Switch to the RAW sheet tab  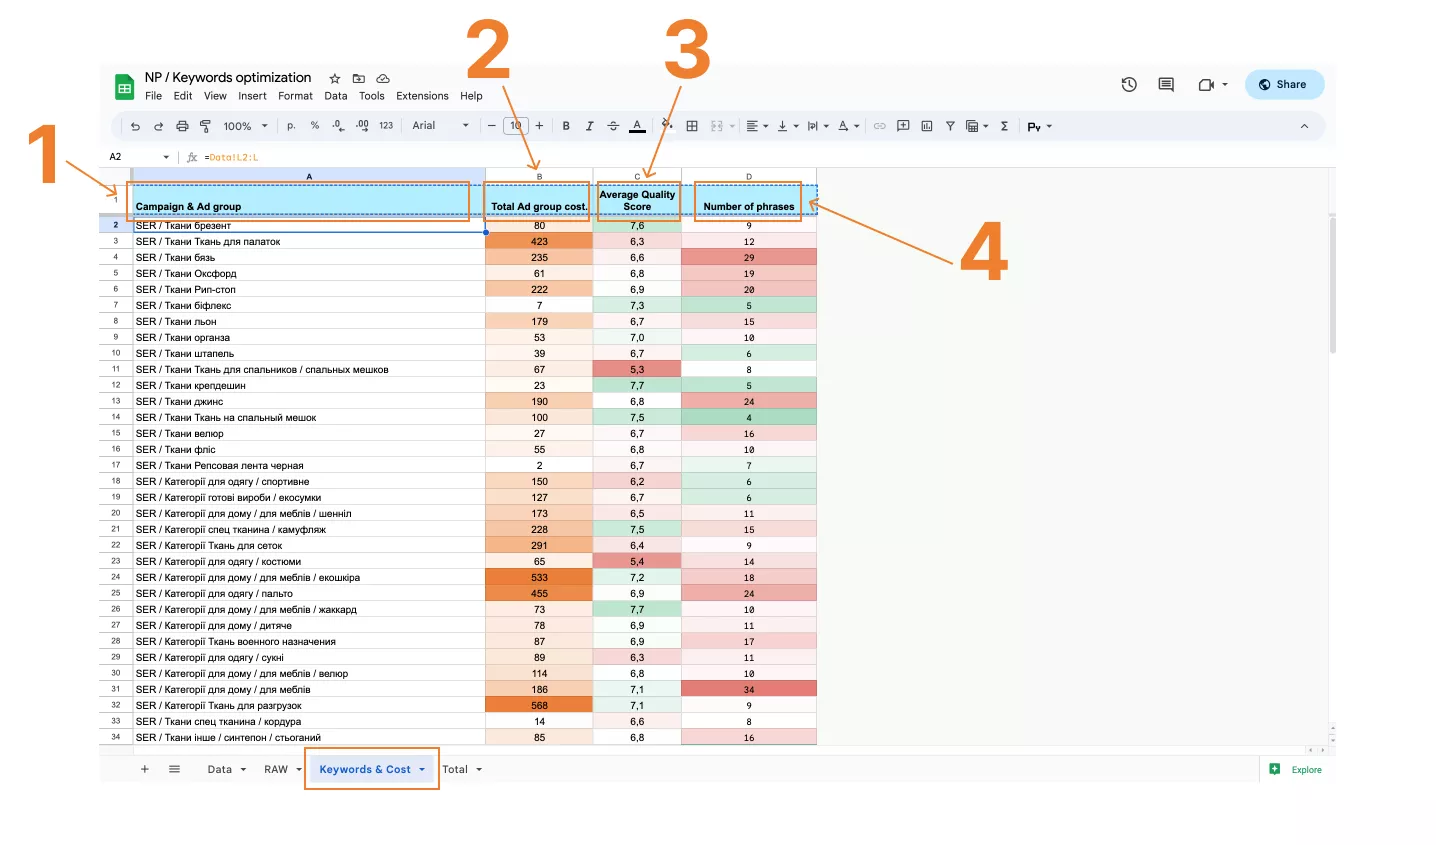click(276, 770)
